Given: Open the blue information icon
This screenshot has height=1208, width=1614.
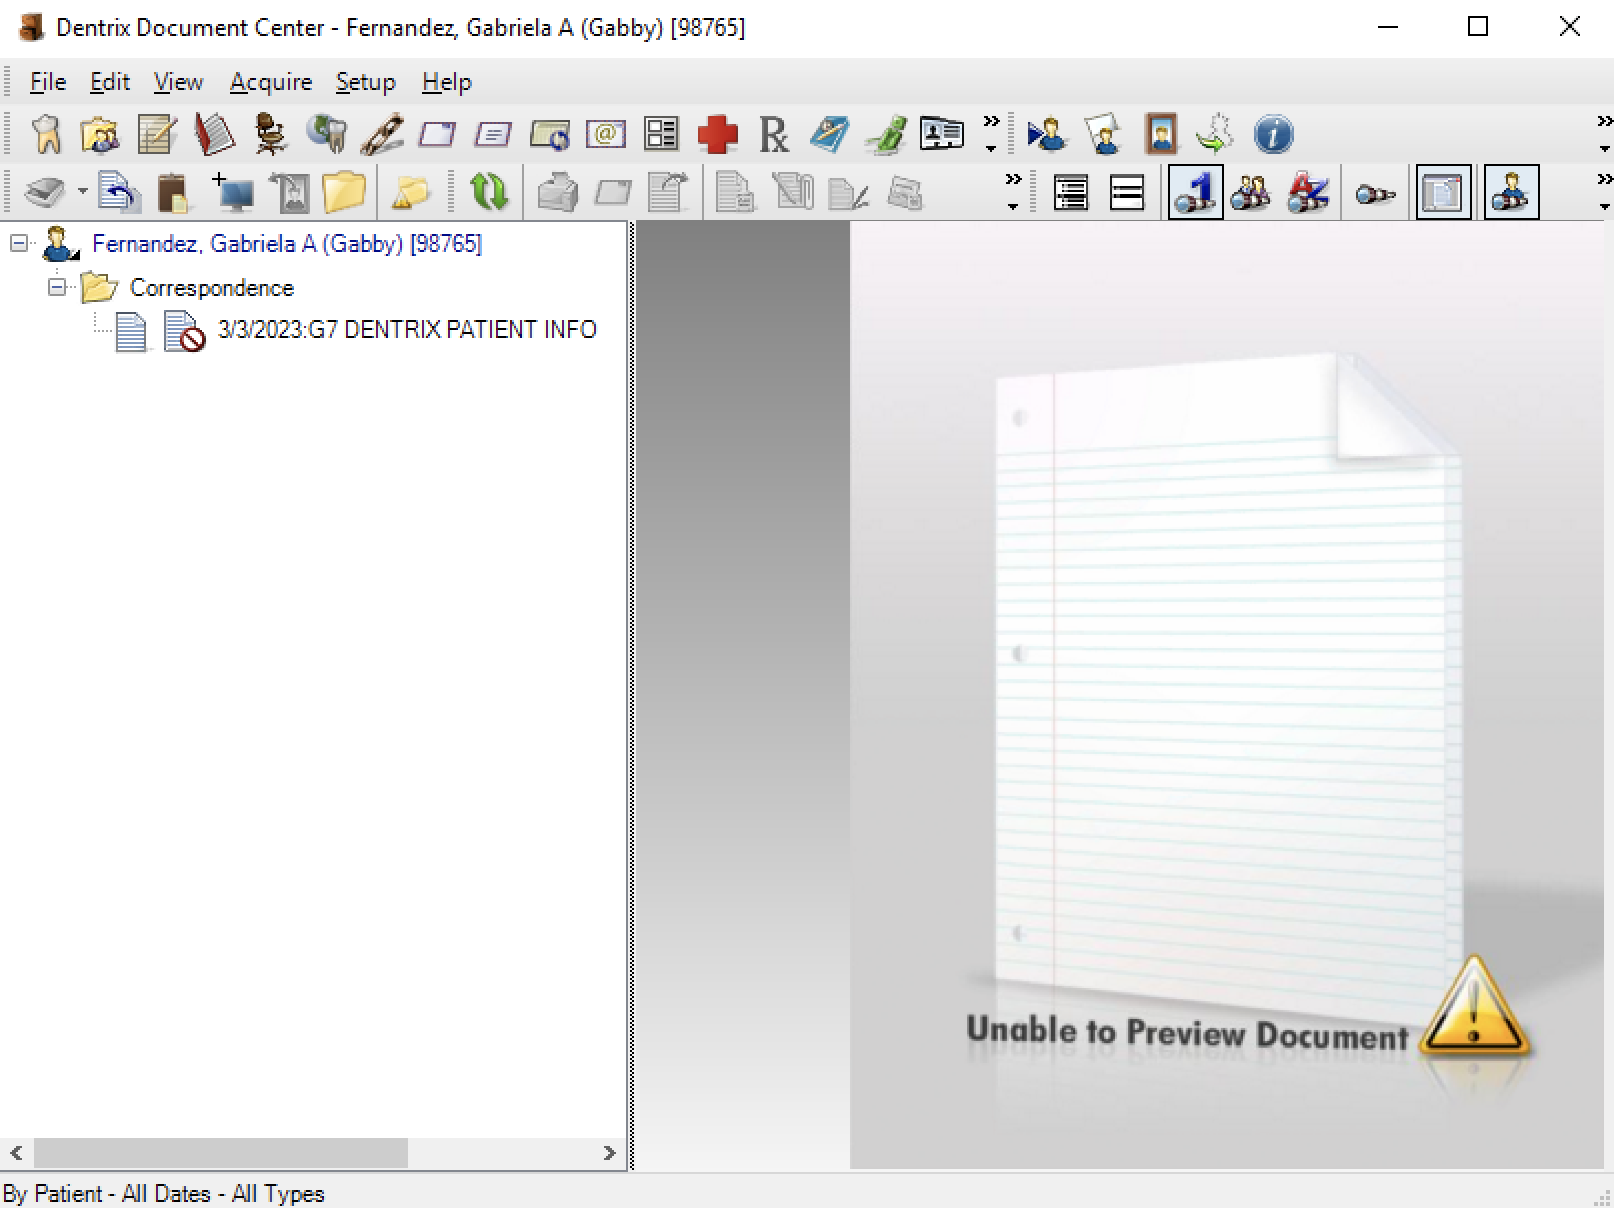Looking at the screenshot, I should tap(1273, 134).
